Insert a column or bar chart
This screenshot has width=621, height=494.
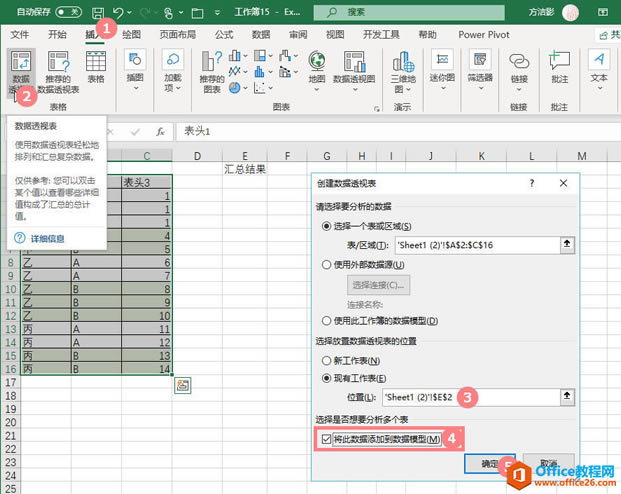pyautogui.click(x=234, y=56)
